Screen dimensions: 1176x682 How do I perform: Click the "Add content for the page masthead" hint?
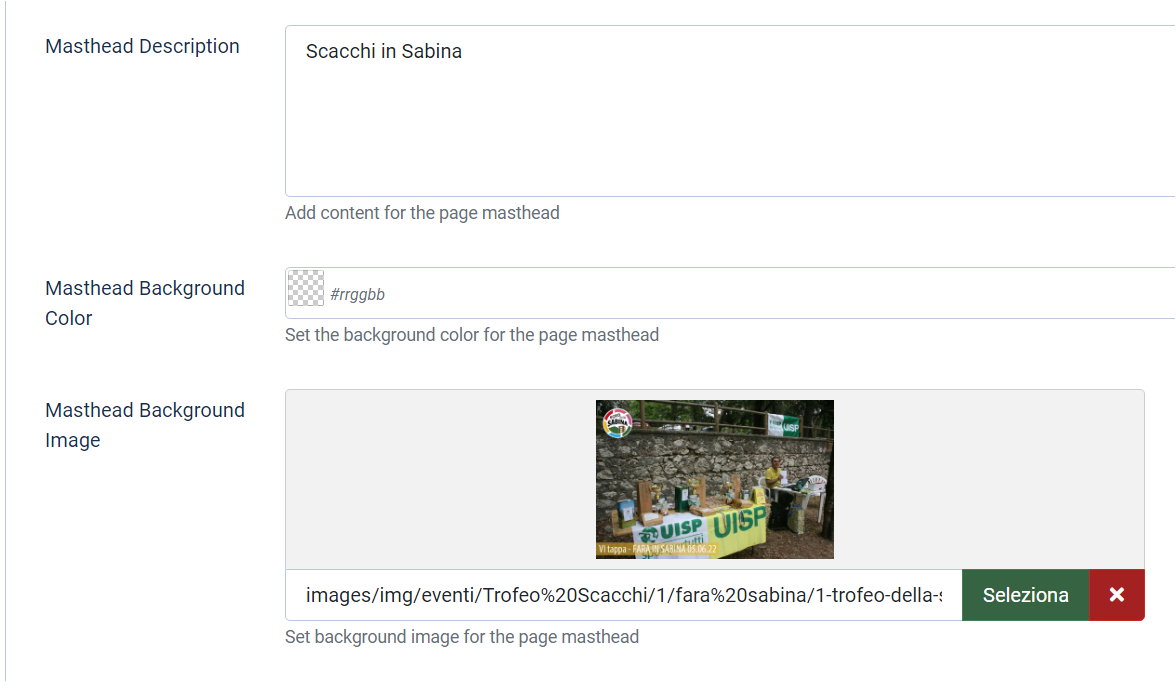click(422, 213)
